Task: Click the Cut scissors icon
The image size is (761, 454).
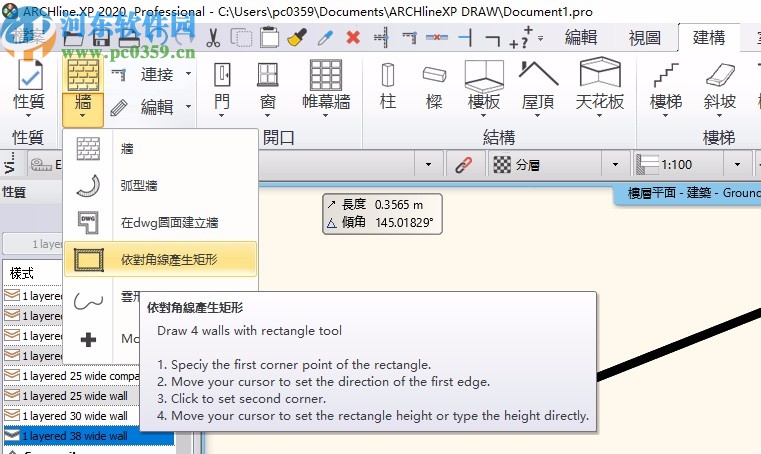Action: pos(213,38)
